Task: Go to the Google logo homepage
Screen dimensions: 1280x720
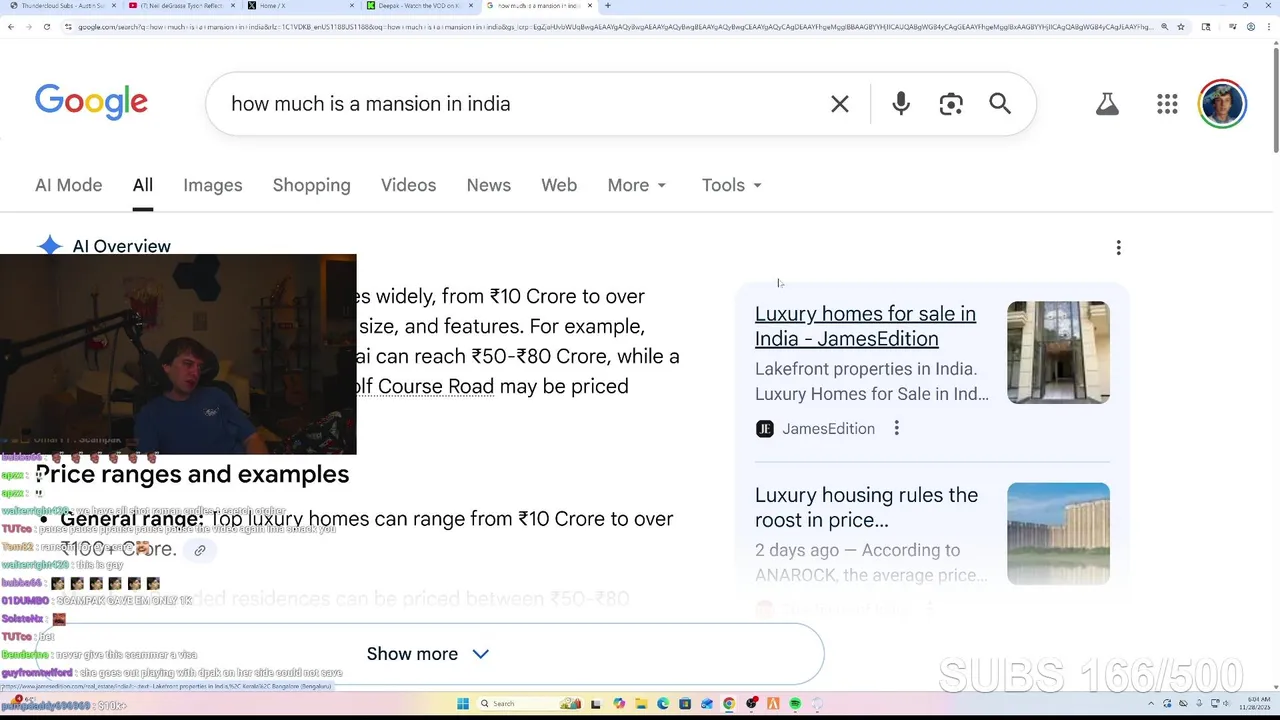Action: pos(91,102)
